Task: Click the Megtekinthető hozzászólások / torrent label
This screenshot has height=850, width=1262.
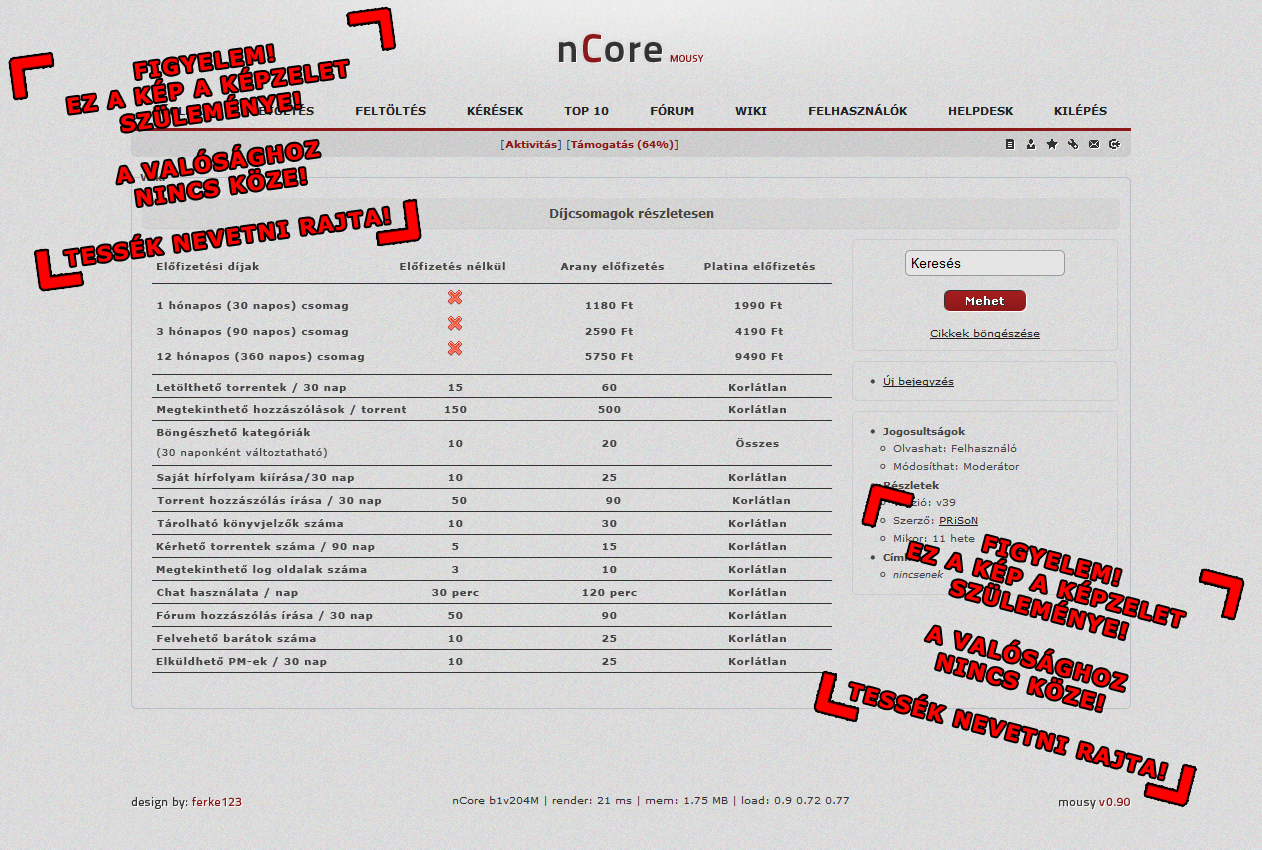Action: click(281, 410)
